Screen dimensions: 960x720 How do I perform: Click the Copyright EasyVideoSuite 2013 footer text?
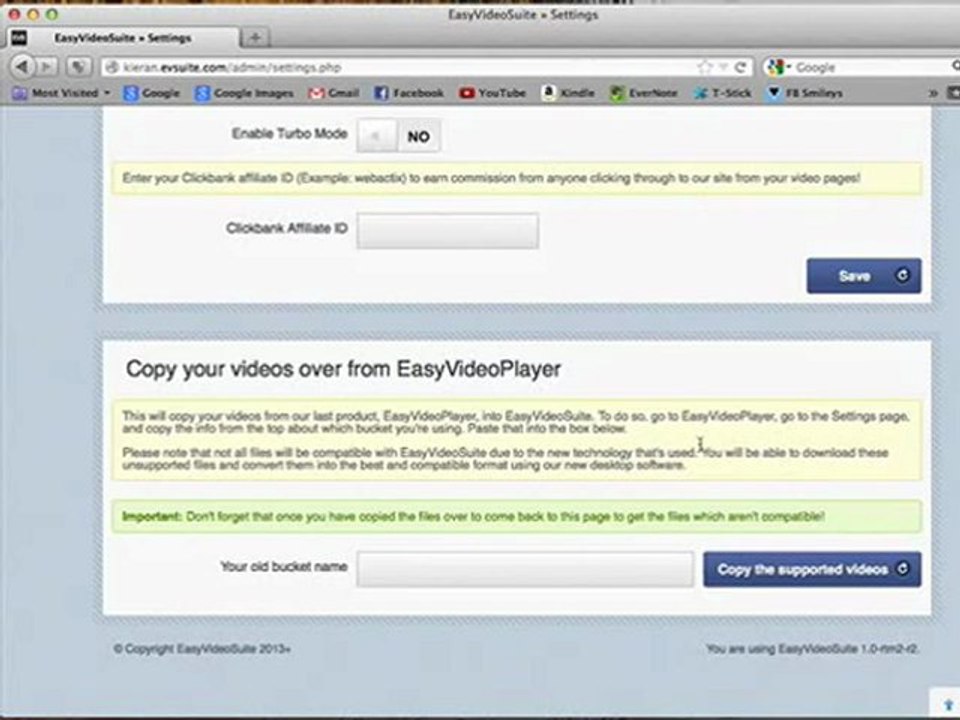(202, 649)
